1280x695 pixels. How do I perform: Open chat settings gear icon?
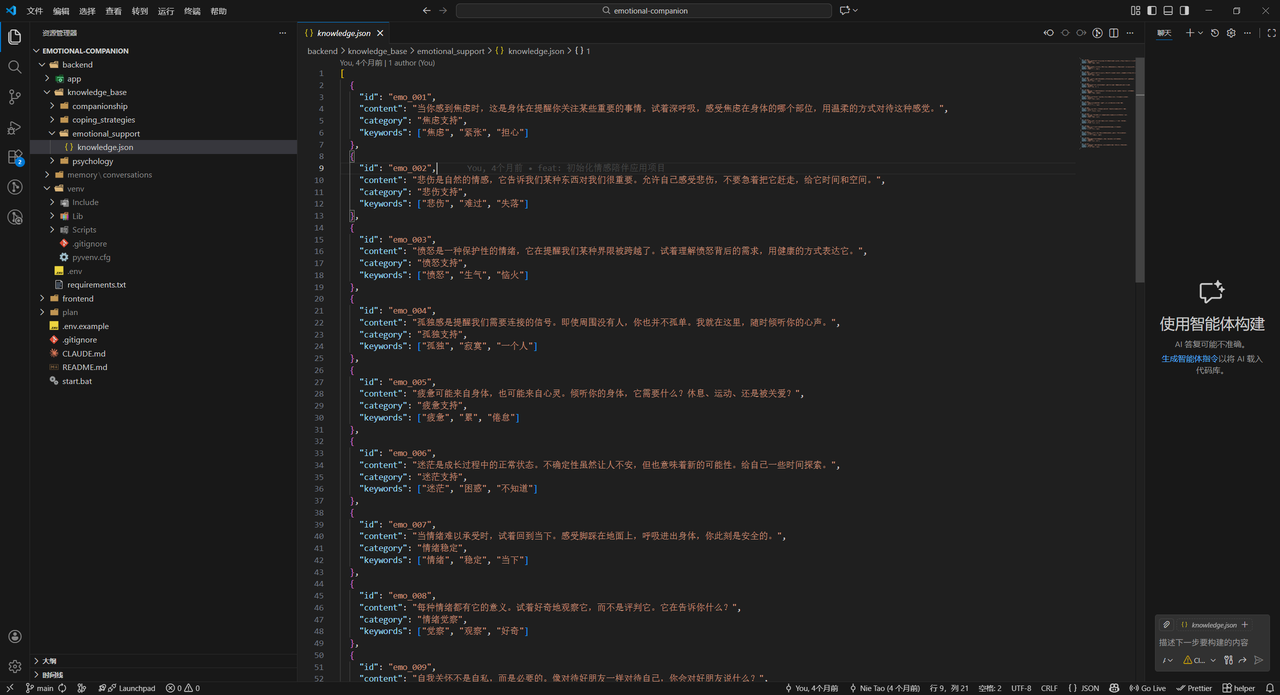point(1231,33)
